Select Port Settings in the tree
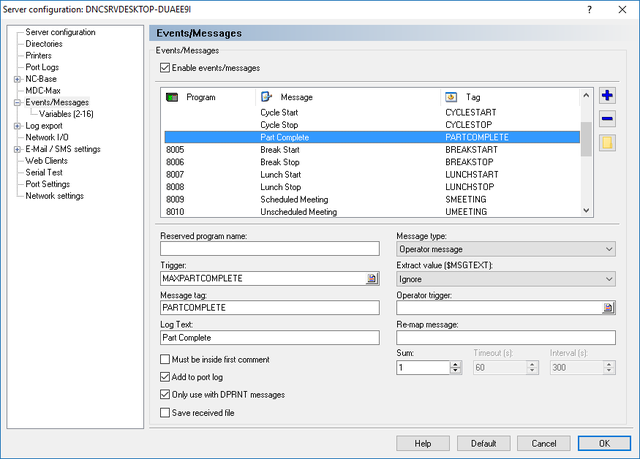Image resolution: width=640 pixels, height=459 pixels. pos(47,184)
